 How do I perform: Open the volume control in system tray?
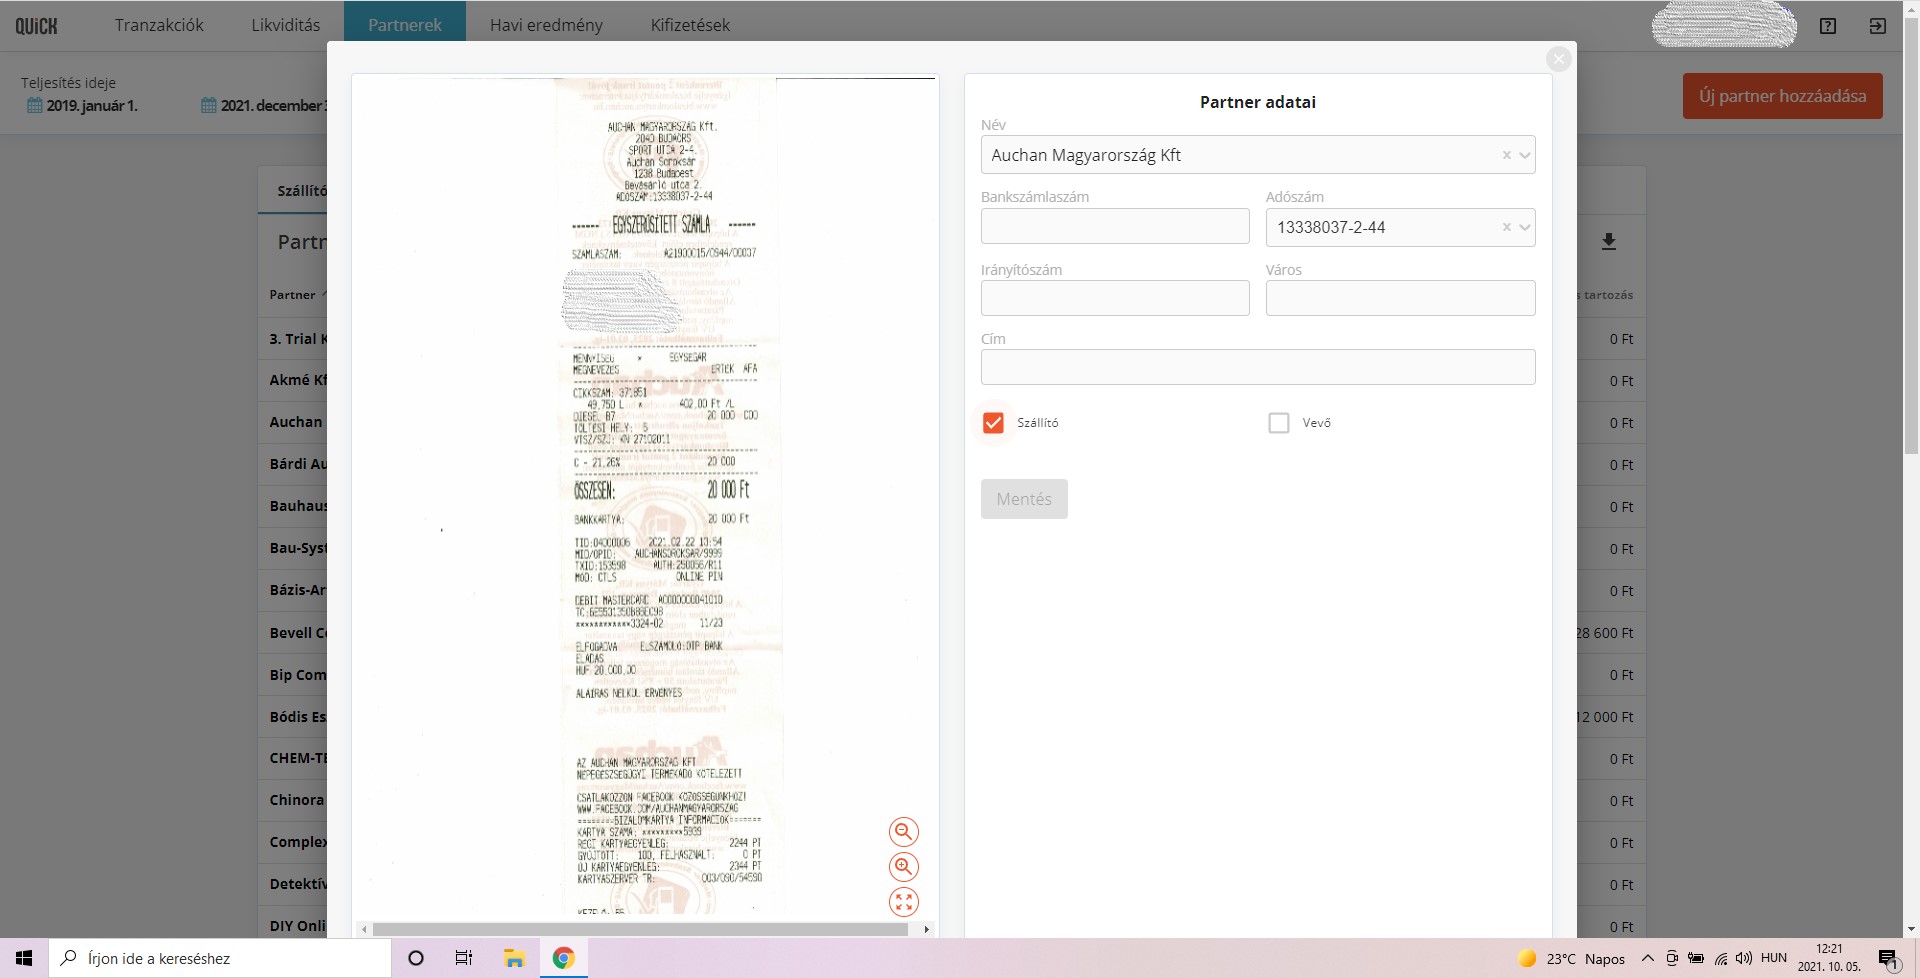[1744, 958]
